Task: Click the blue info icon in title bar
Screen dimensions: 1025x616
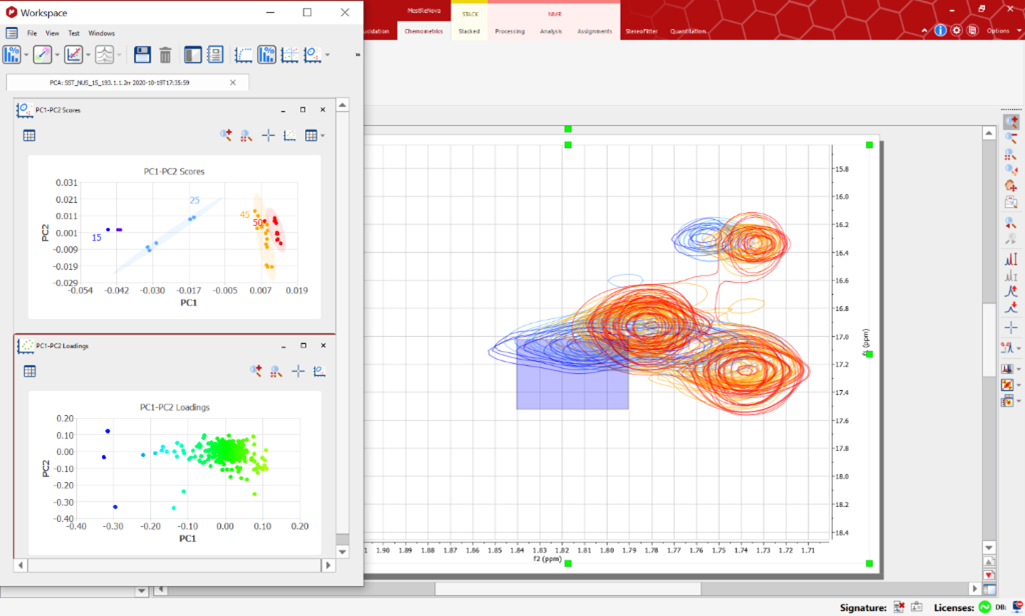Action: [940, 31]
